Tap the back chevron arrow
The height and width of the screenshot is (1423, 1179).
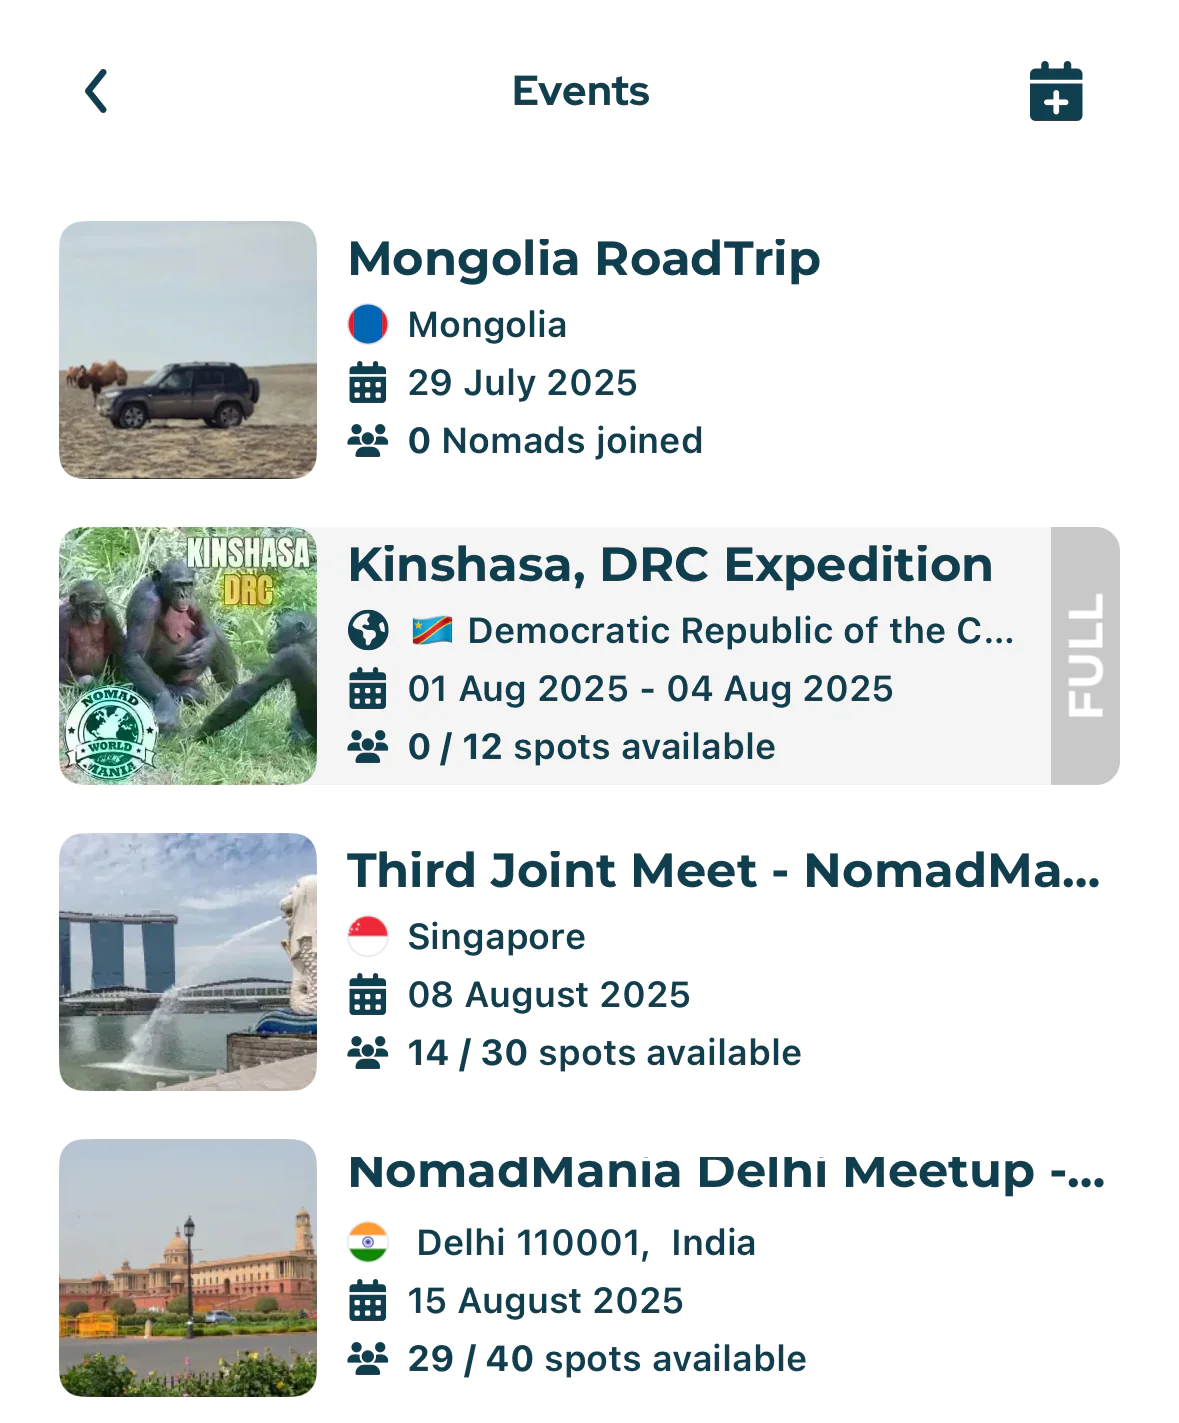(96, 92)
